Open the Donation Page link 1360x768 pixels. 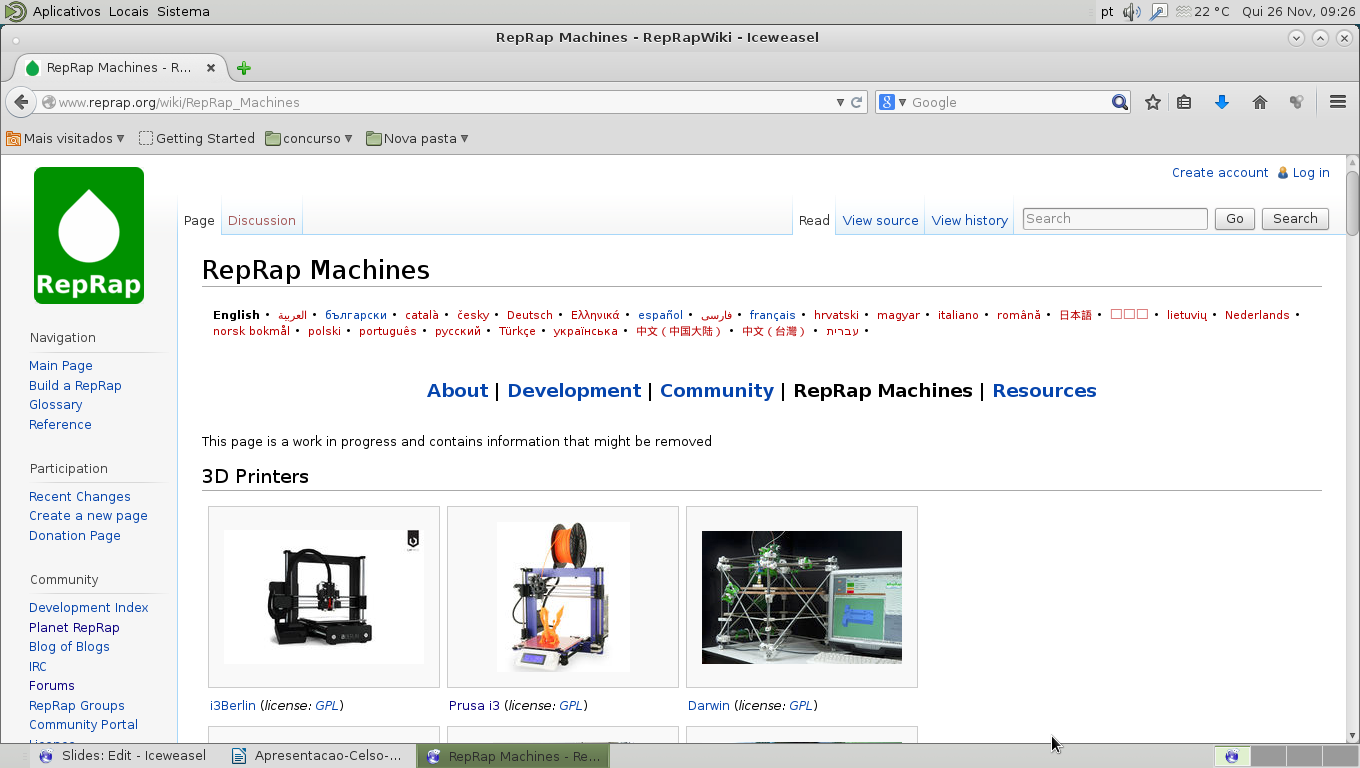[75, 536]
